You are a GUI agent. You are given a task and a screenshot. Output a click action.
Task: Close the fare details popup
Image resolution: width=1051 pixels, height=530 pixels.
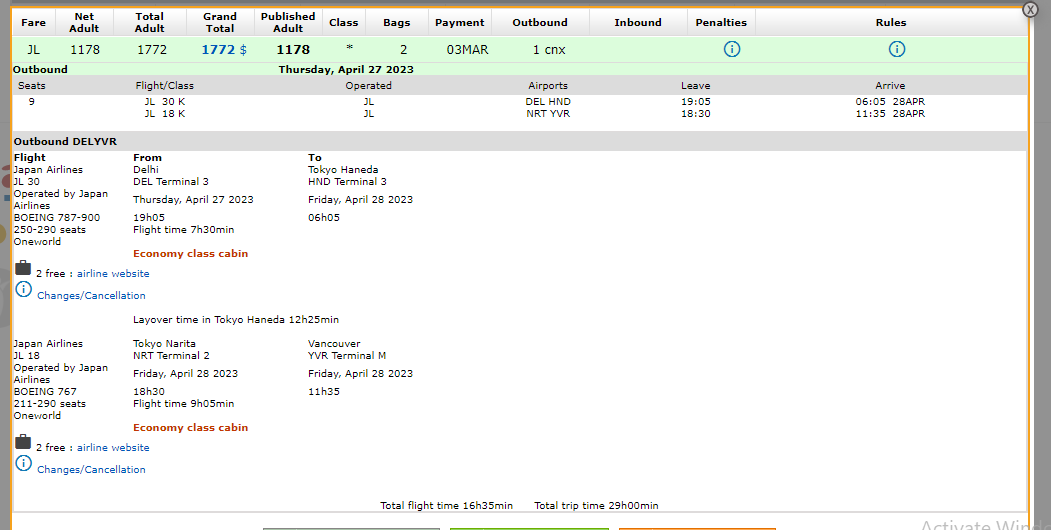click(x=1030, y=9)
